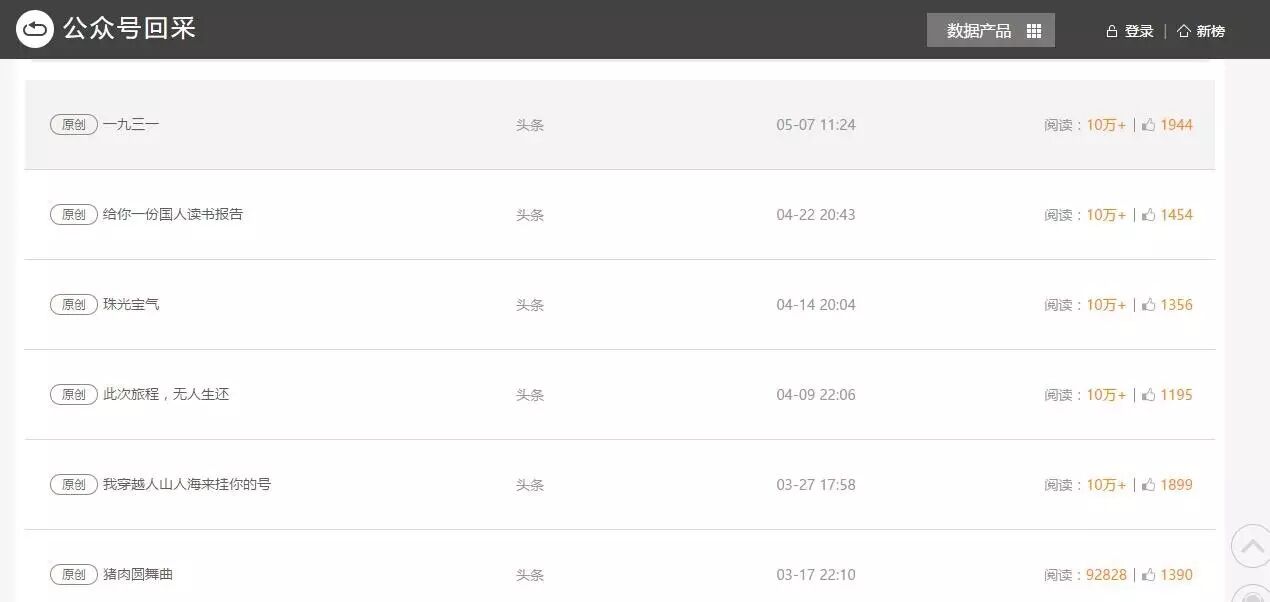1270x602 pixels.
Task: Open article 我穿越人山人海来挂你的号
Action: tap(187, 485)
